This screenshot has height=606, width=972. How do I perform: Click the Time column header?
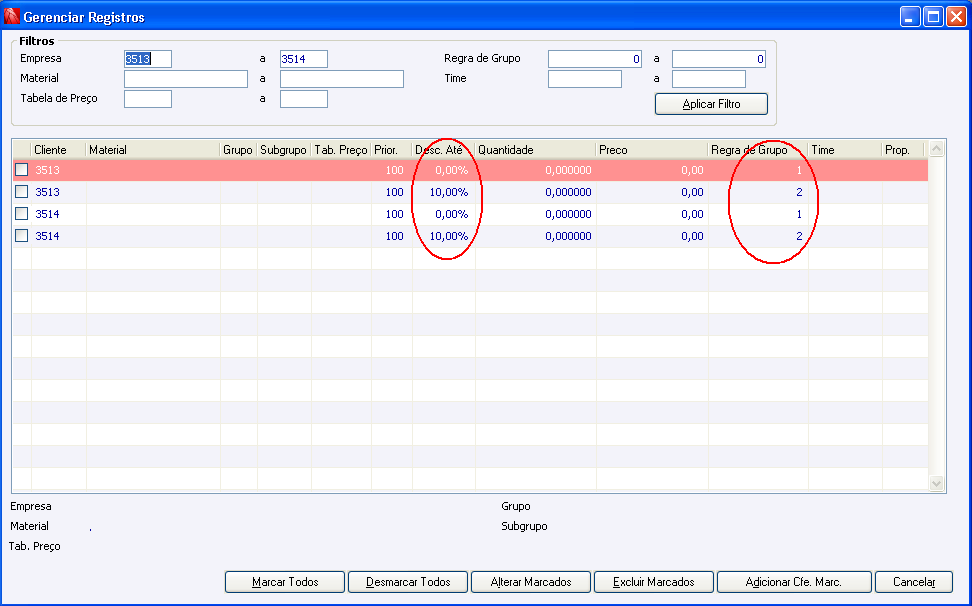tap(845, 150)
